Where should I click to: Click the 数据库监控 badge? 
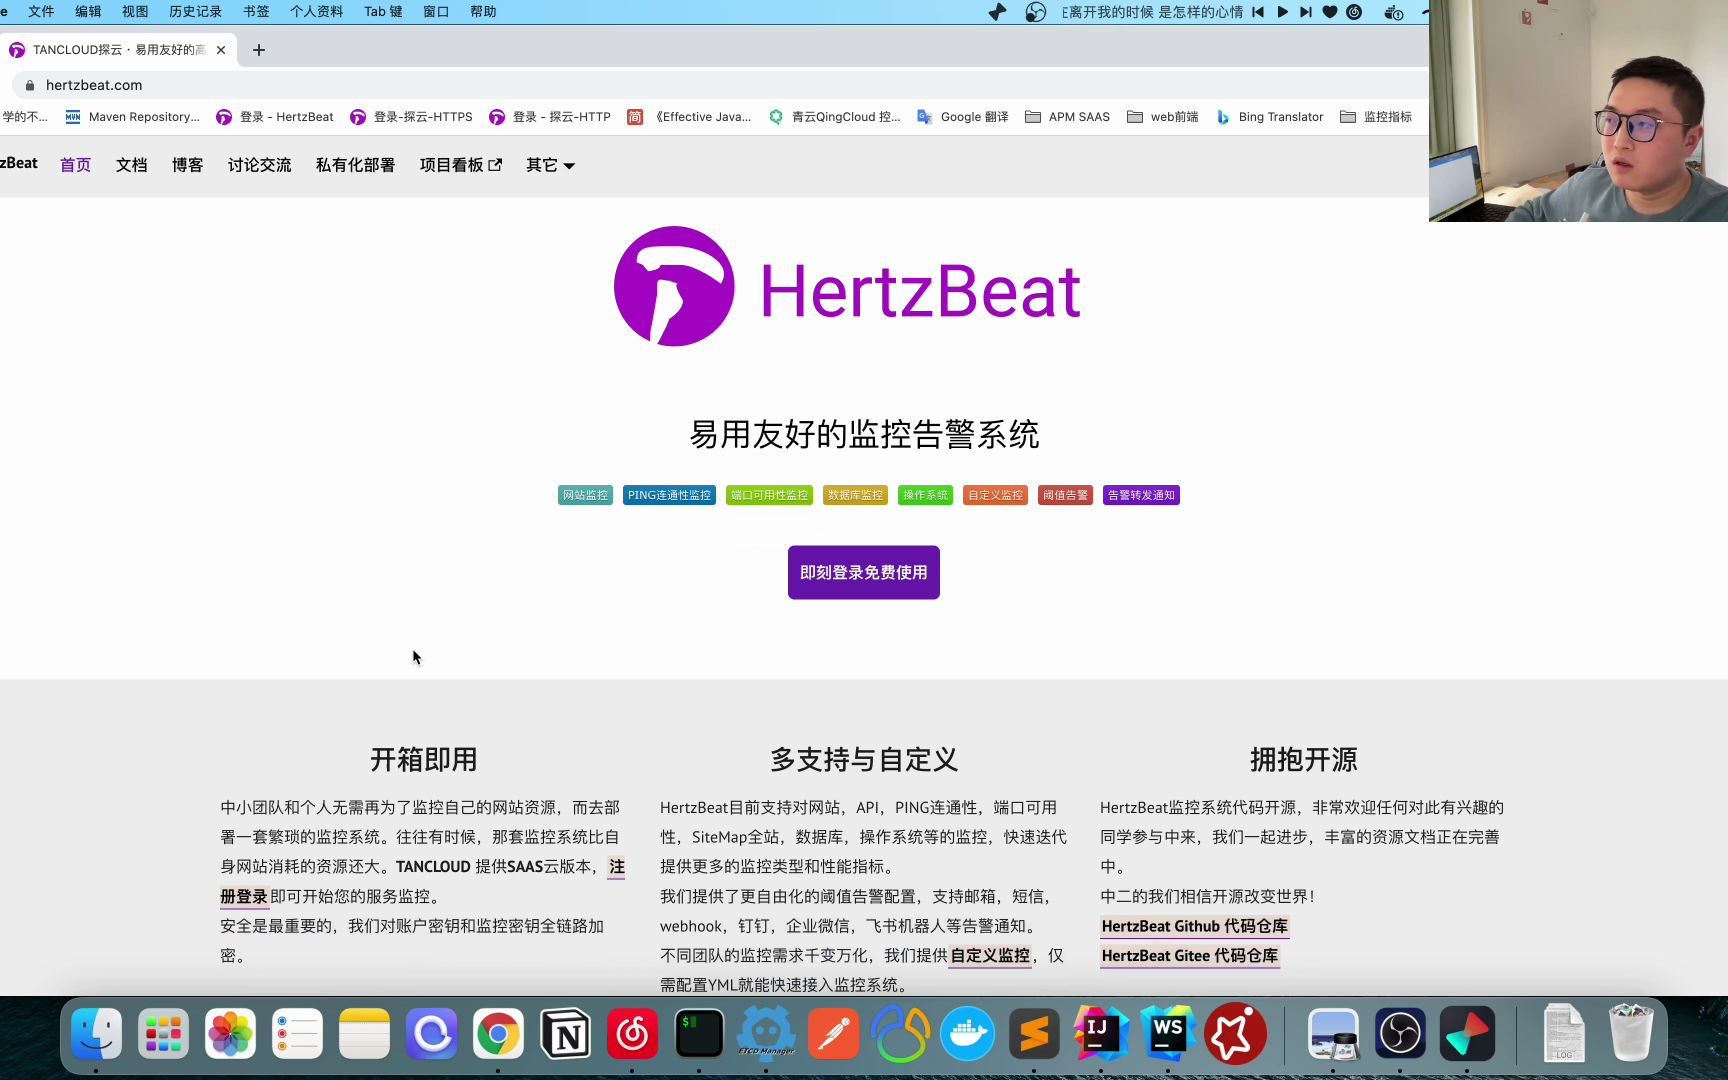pos(855,495)
